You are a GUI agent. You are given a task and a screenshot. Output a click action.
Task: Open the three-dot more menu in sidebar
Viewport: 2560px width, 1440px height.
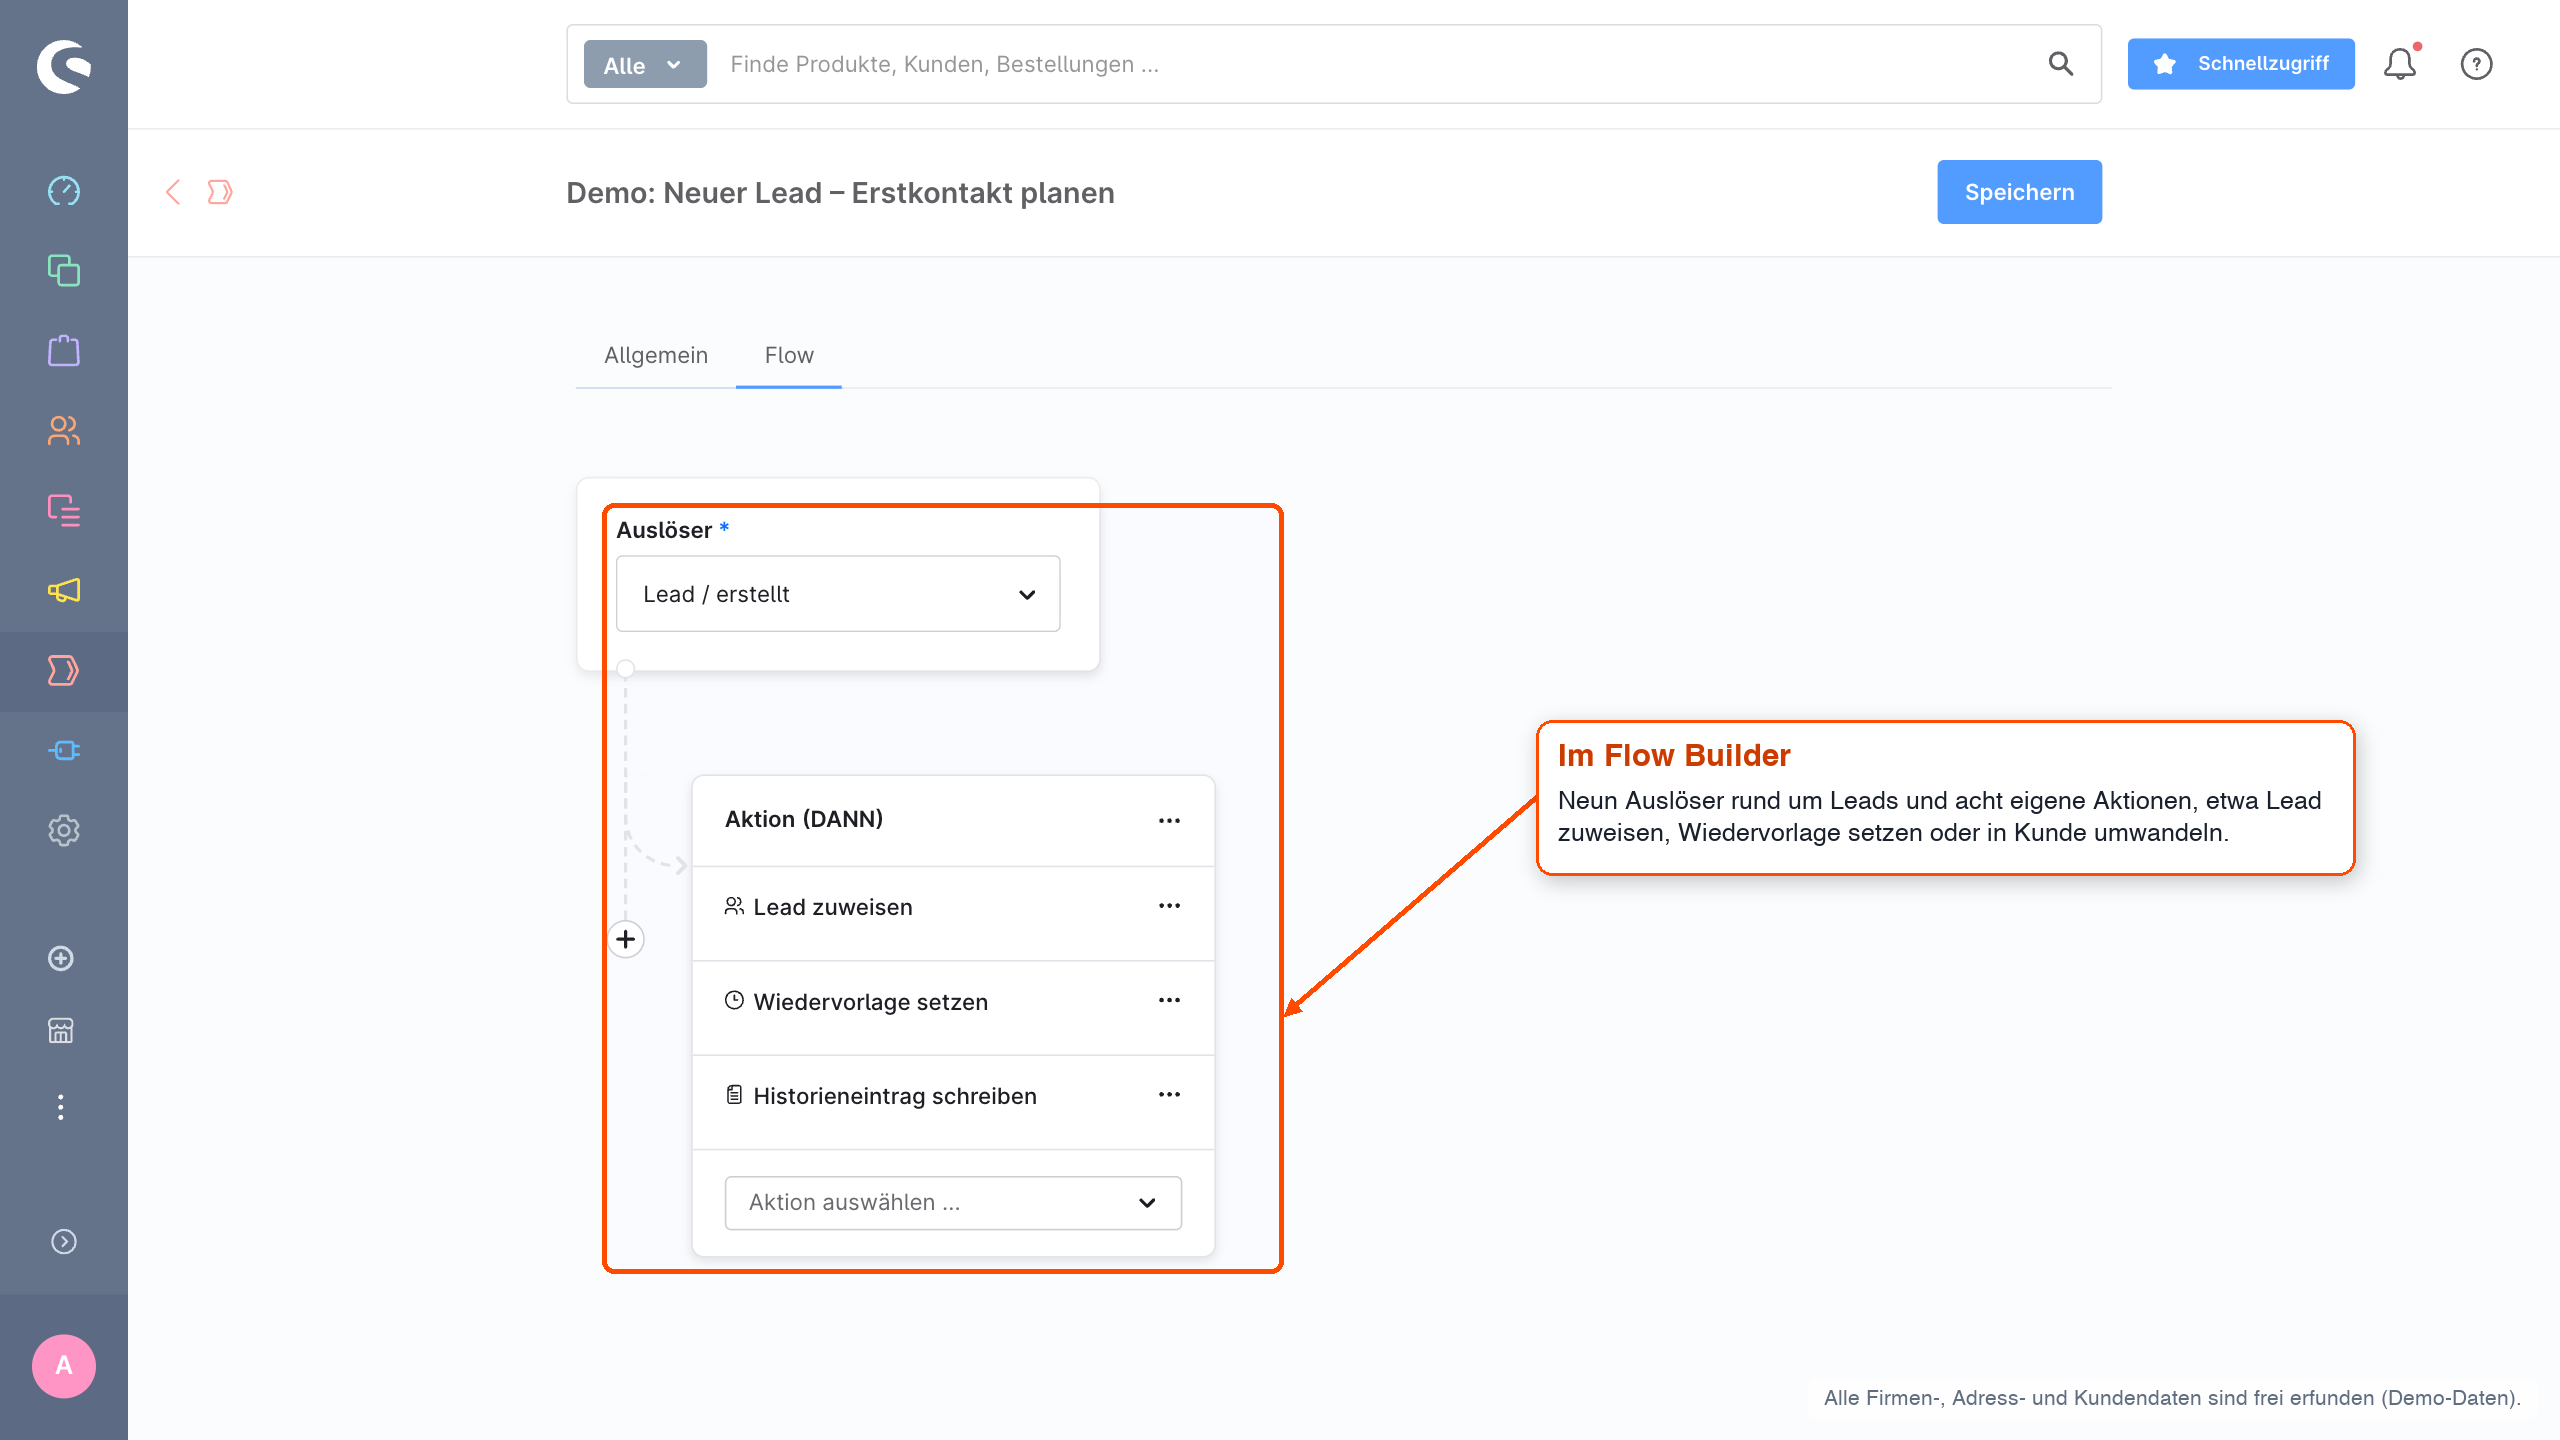coord(61,1107)
